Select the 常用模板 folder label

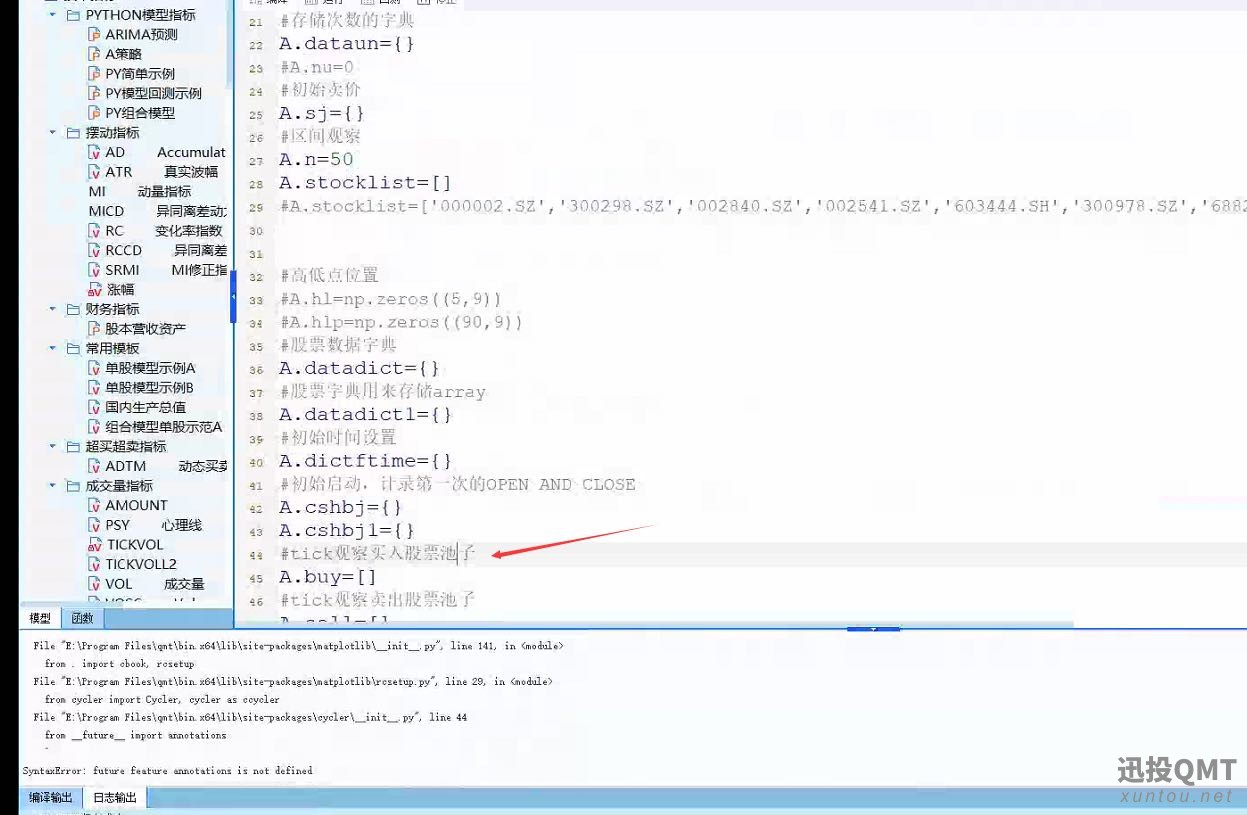(x=112, y=348)
